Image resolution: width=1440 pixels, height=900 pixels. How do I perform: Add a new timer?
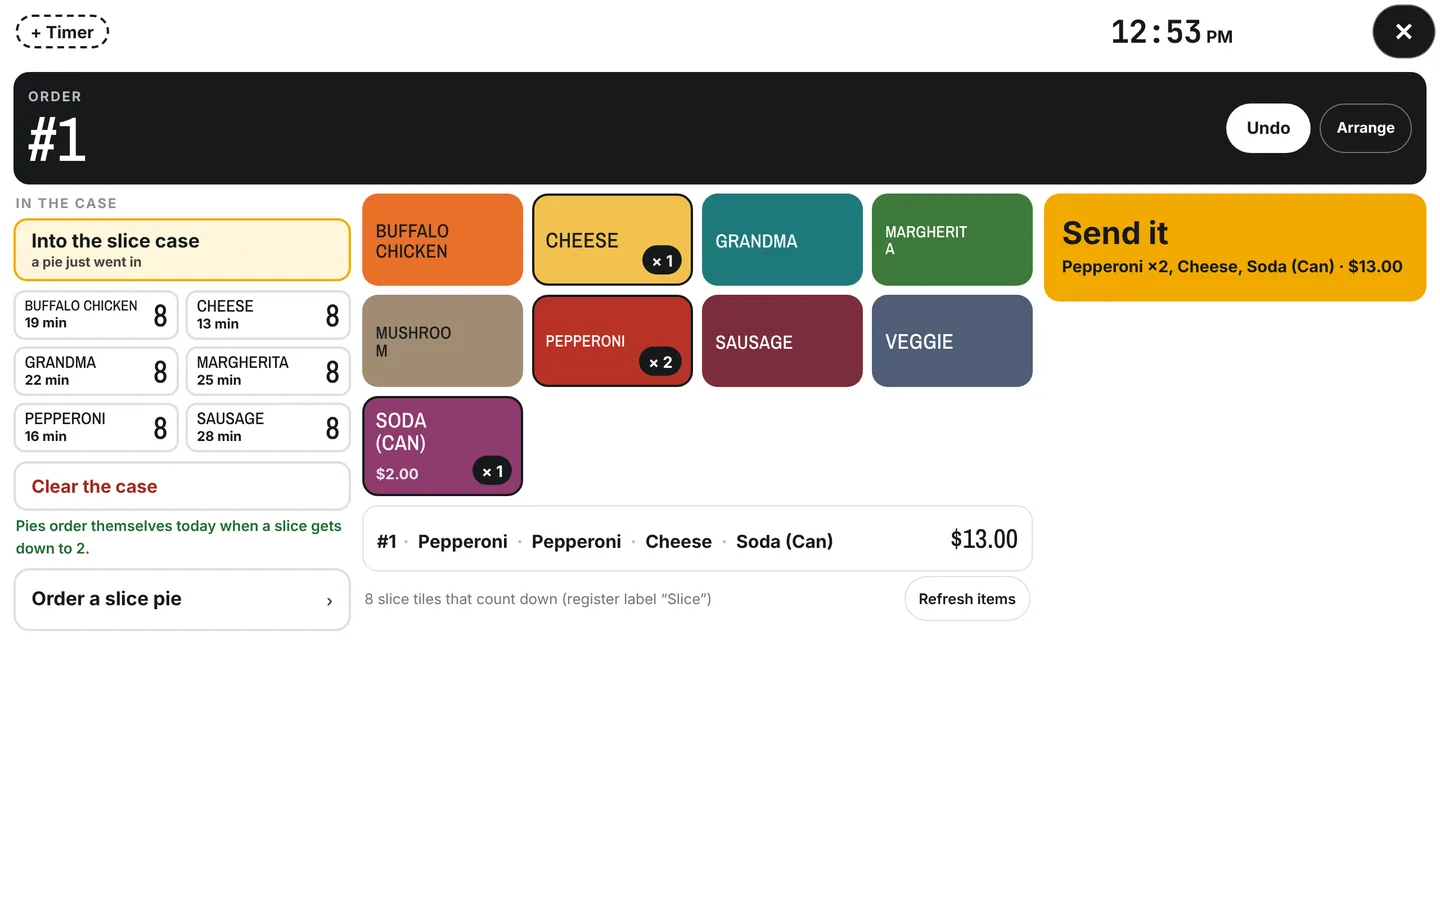tap(62, 32)
